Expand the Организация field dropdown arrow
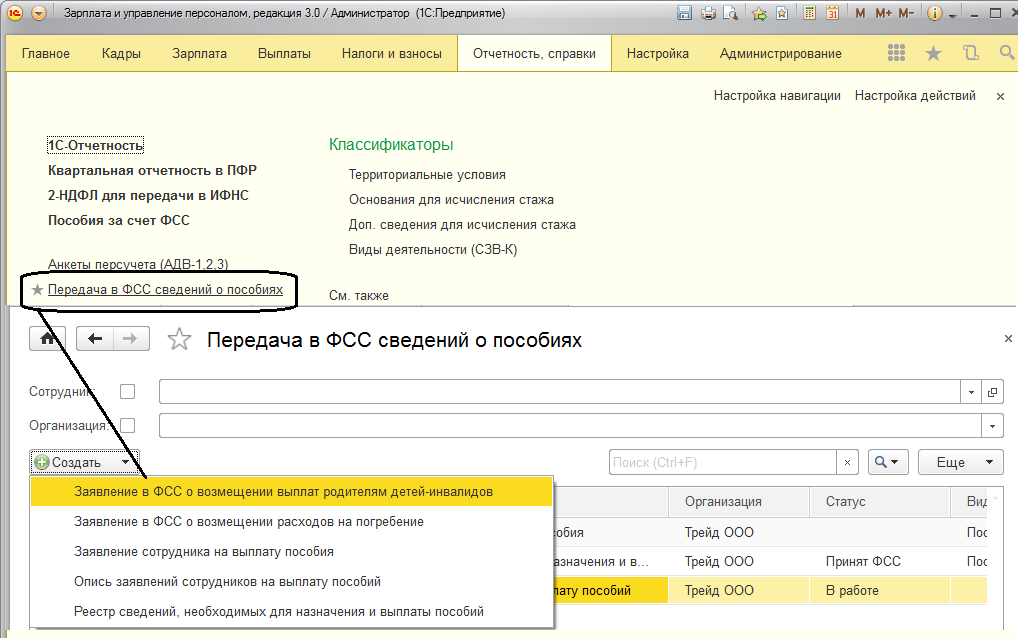The height and width of the screenshot is (638, 1018). (993, 427)
